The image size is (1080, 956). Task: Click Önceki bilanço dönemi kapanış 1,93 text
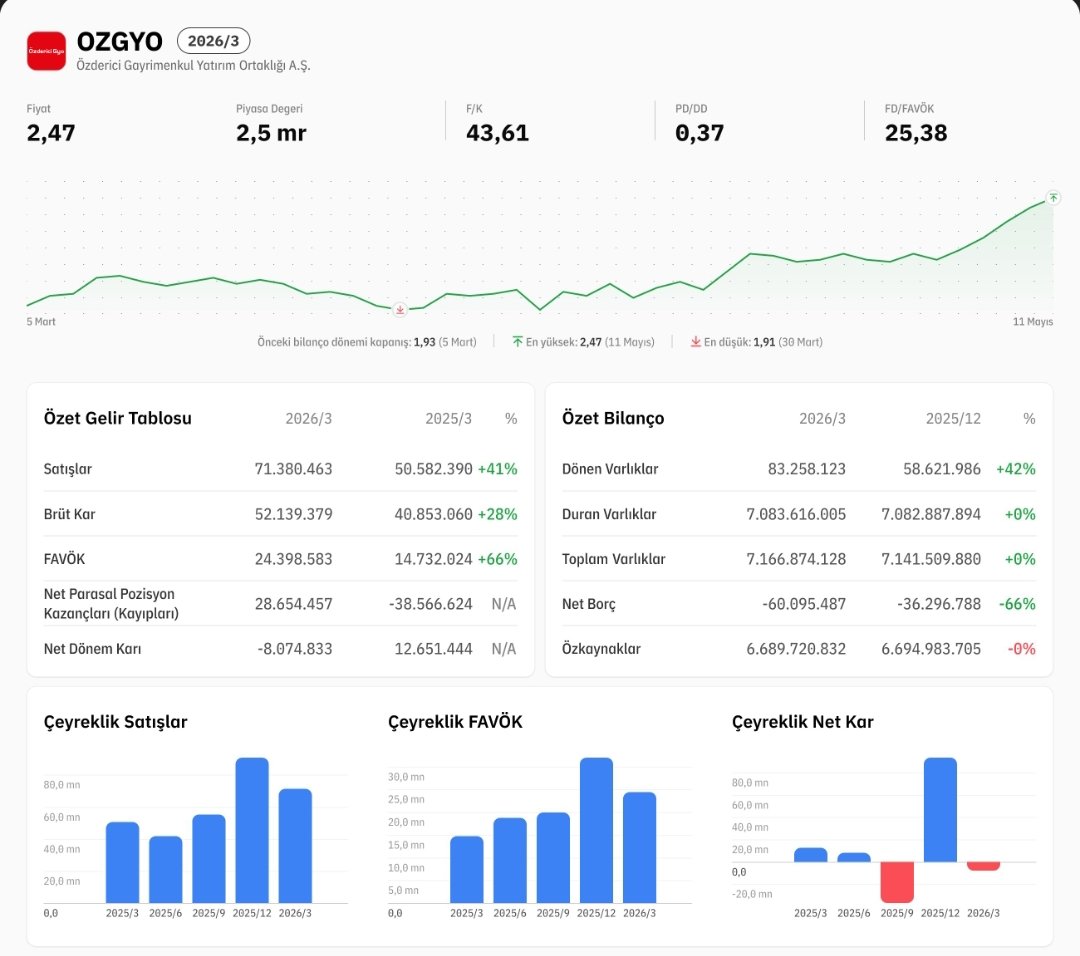coord(366,342)
